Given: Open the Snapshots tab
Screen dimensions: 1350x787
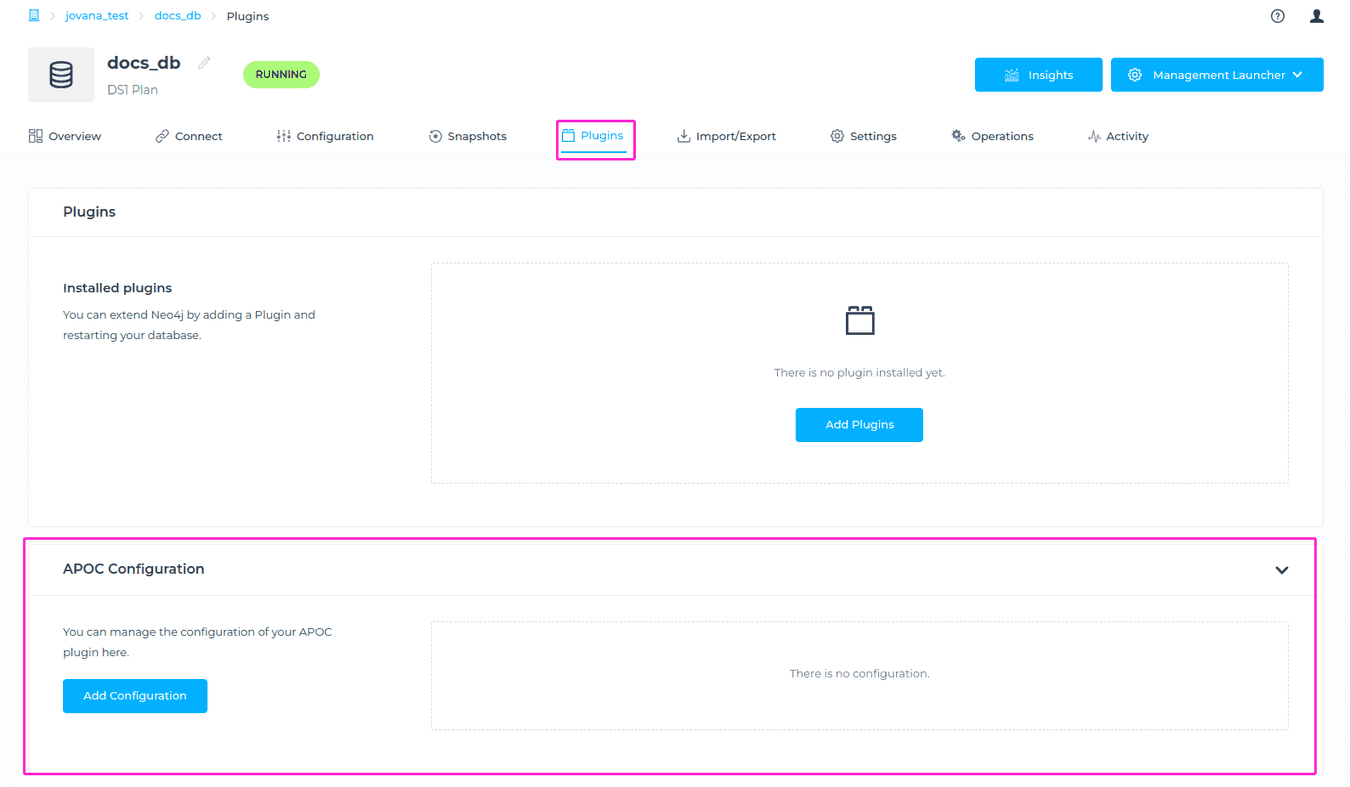Looking at the screenshot, I should (x=467, y=136).
